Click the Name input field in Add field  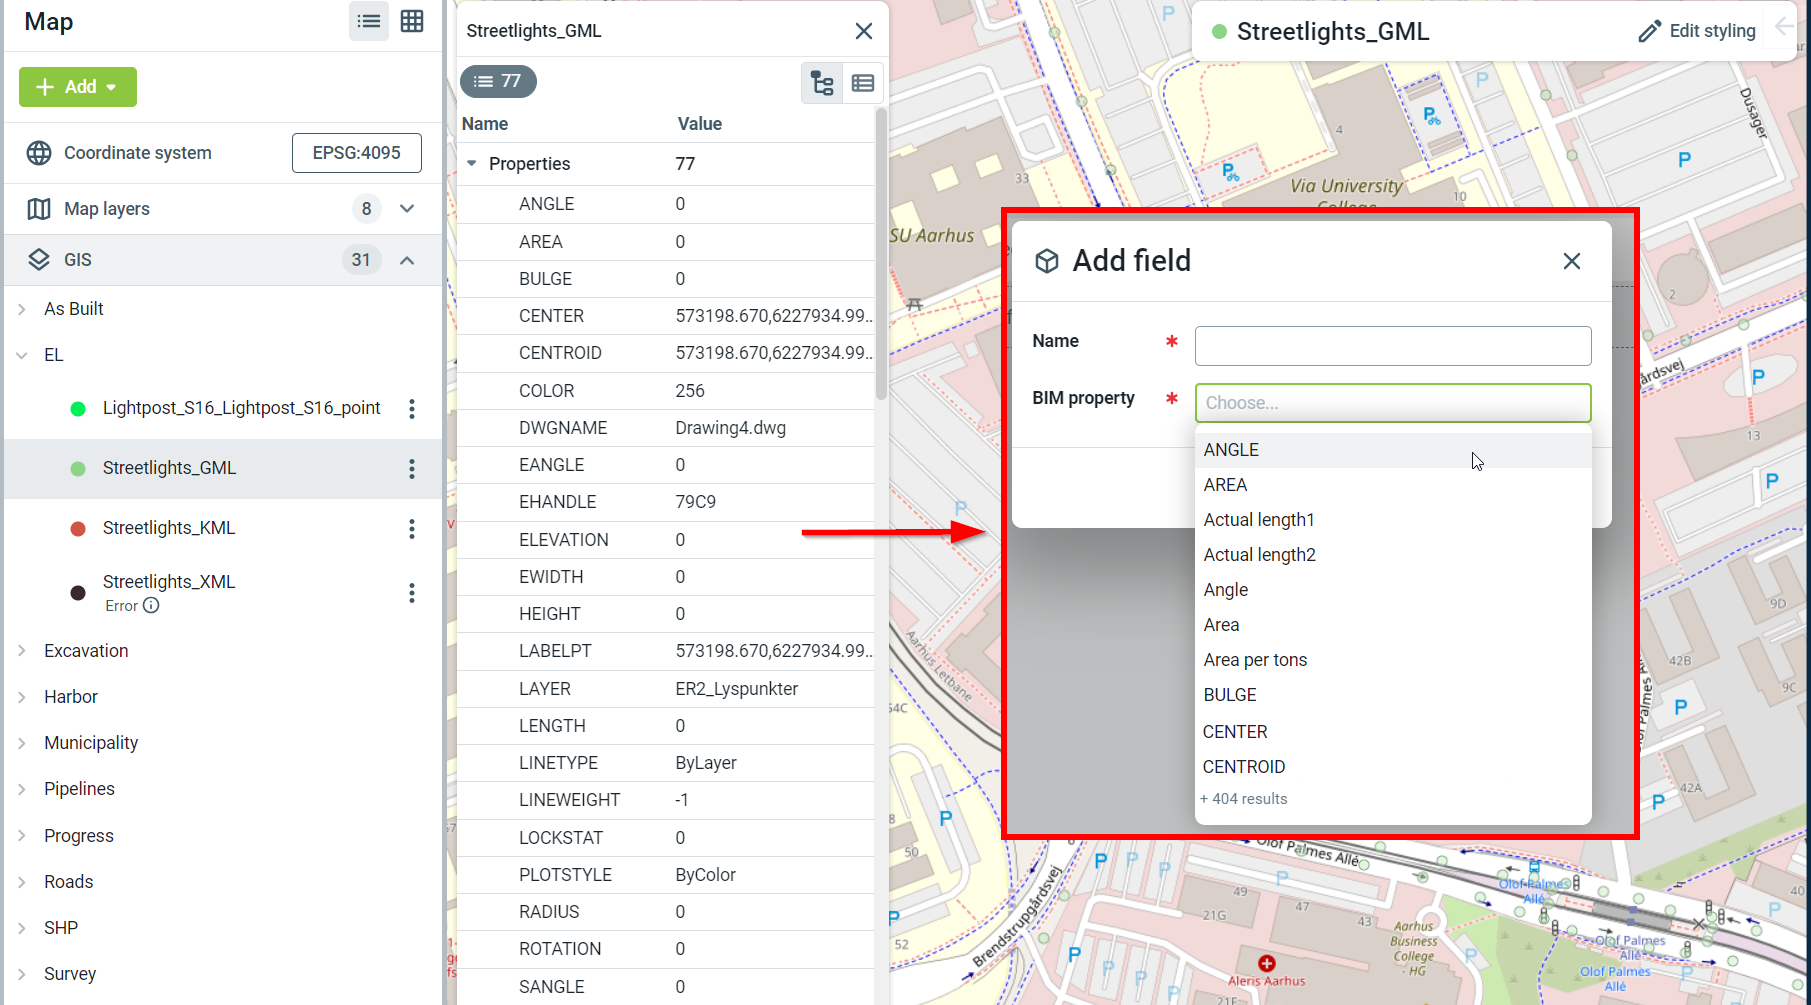pos(1392,346)
